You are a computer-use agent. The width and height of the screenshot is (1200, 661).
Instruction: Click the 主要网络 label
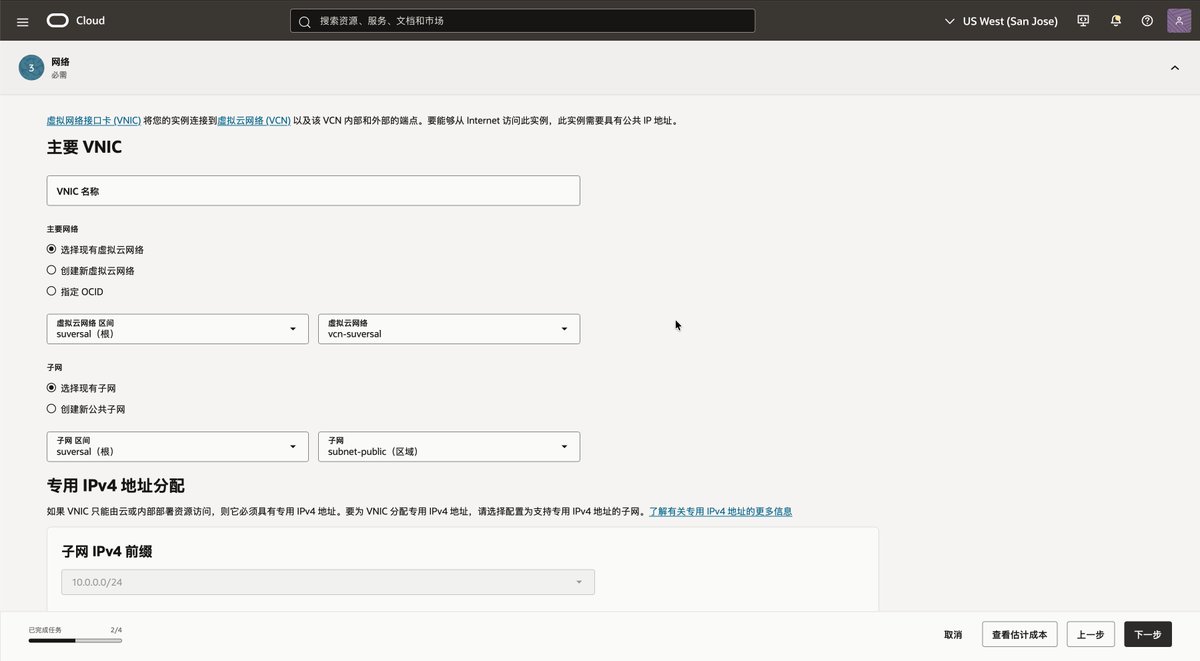tap(62, 229)
